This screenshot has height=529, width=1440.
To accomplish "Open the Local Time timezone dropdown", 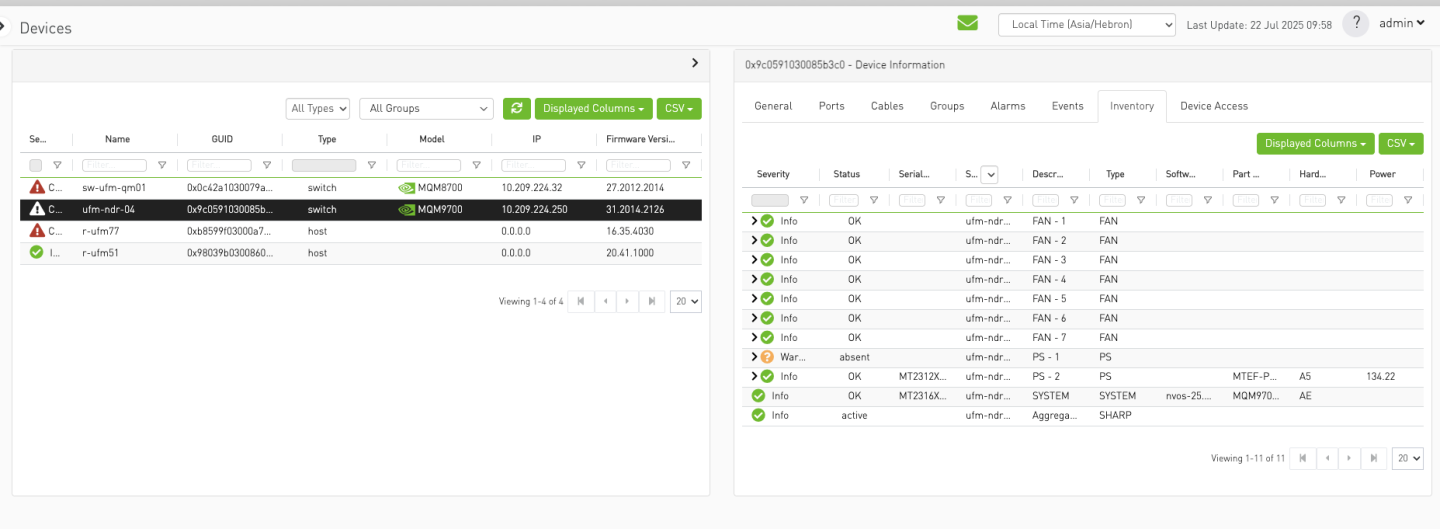I will [x=1086, y=24].
